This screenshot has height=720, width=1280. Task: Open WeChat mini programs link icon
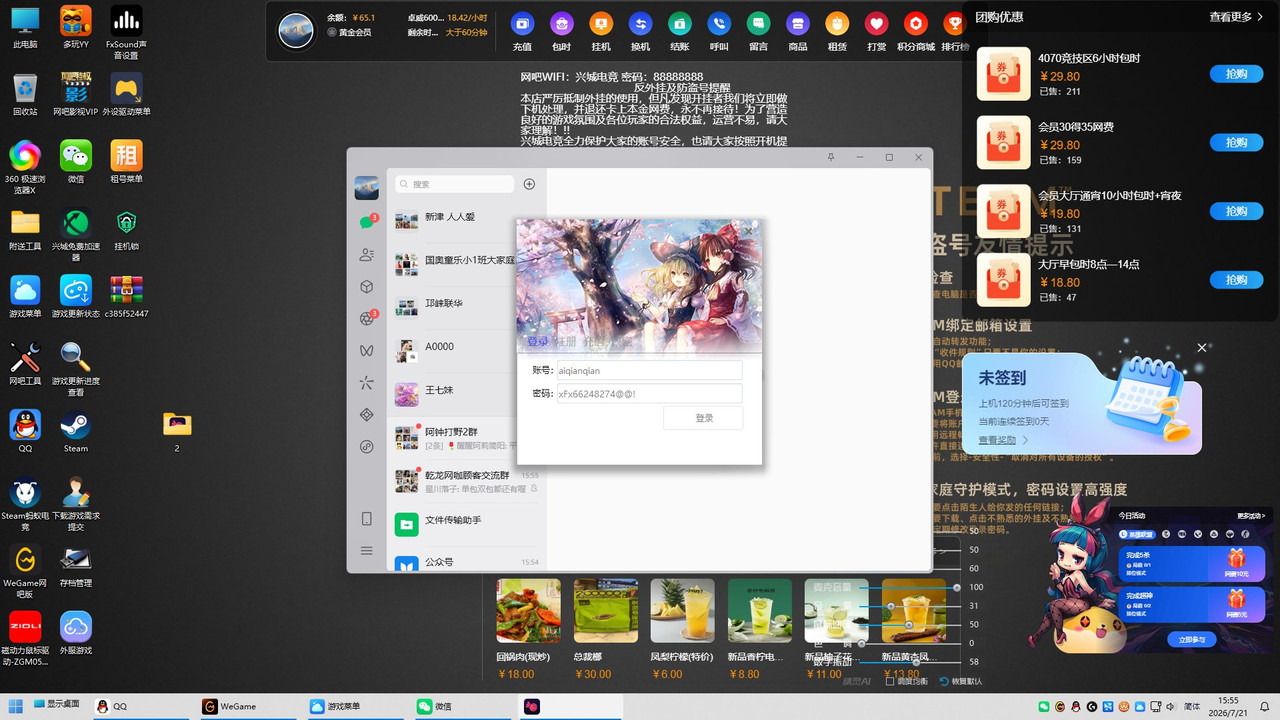coord(367,447)
